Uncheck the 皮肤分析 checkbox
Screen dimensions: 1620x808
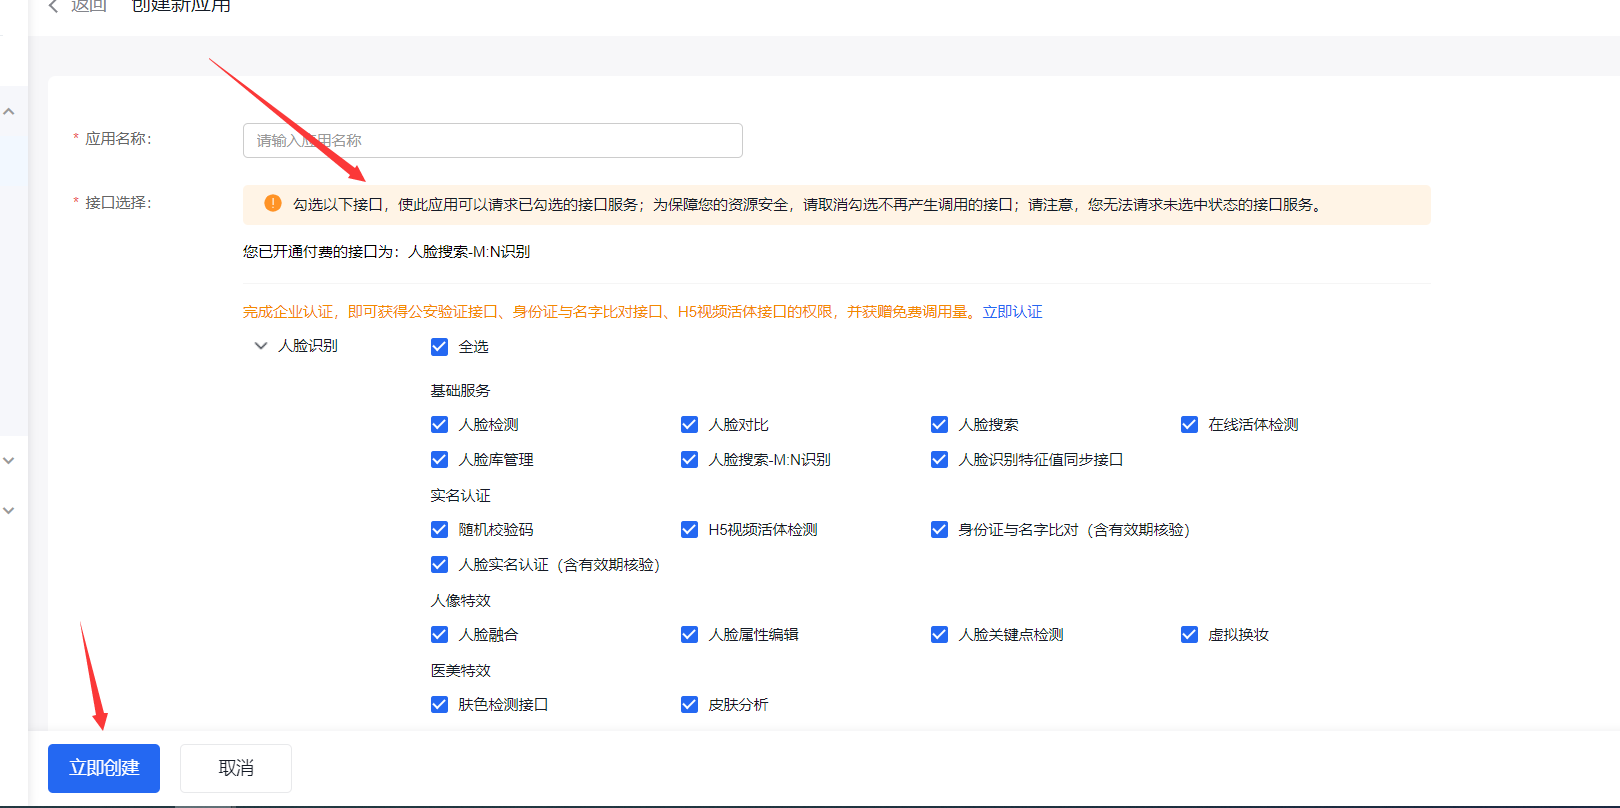coord(689,705)
